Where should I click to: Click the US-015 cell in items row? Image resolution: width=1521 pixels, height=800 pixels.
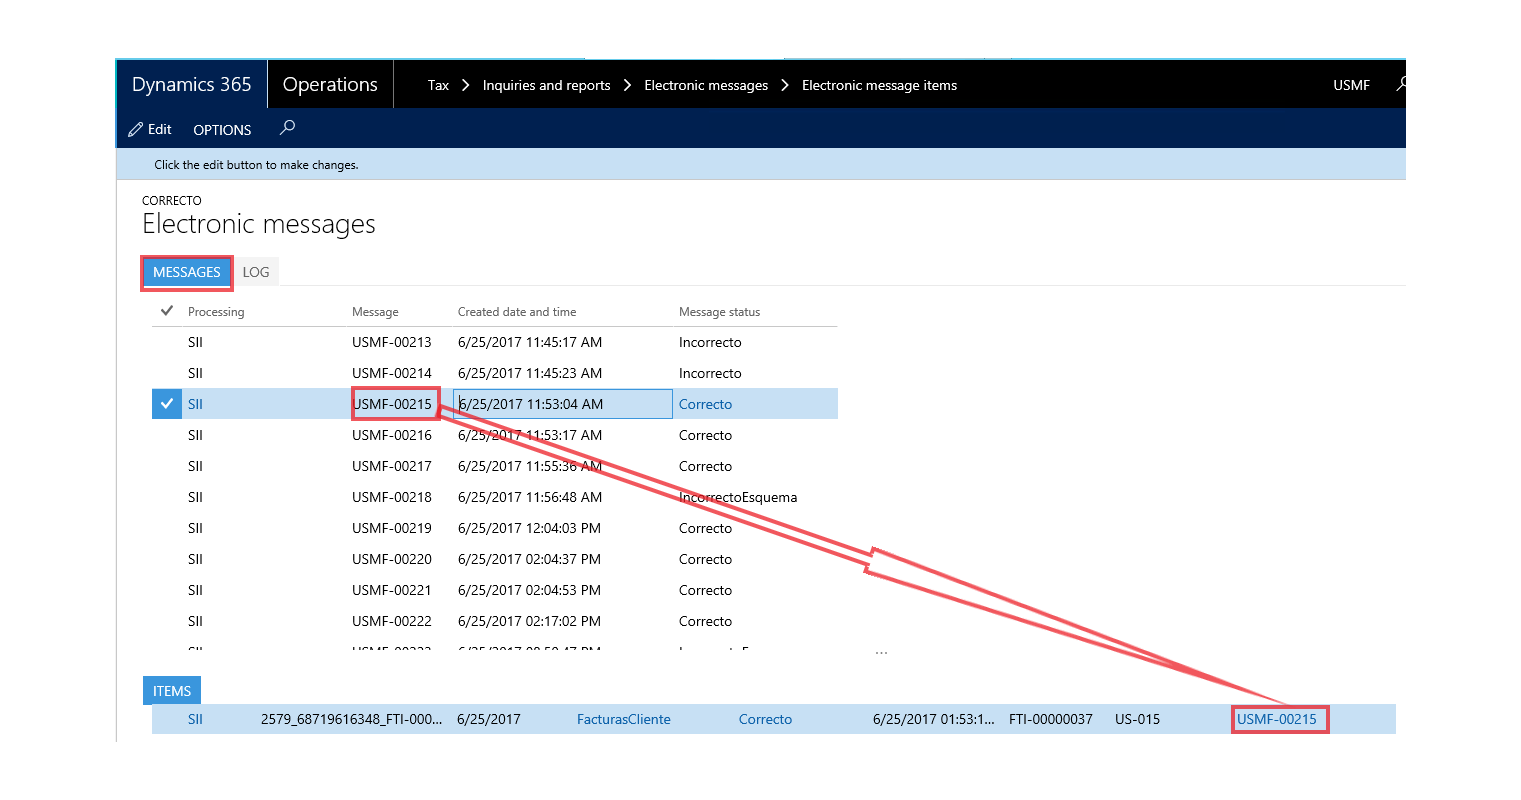pos(1137,719)
